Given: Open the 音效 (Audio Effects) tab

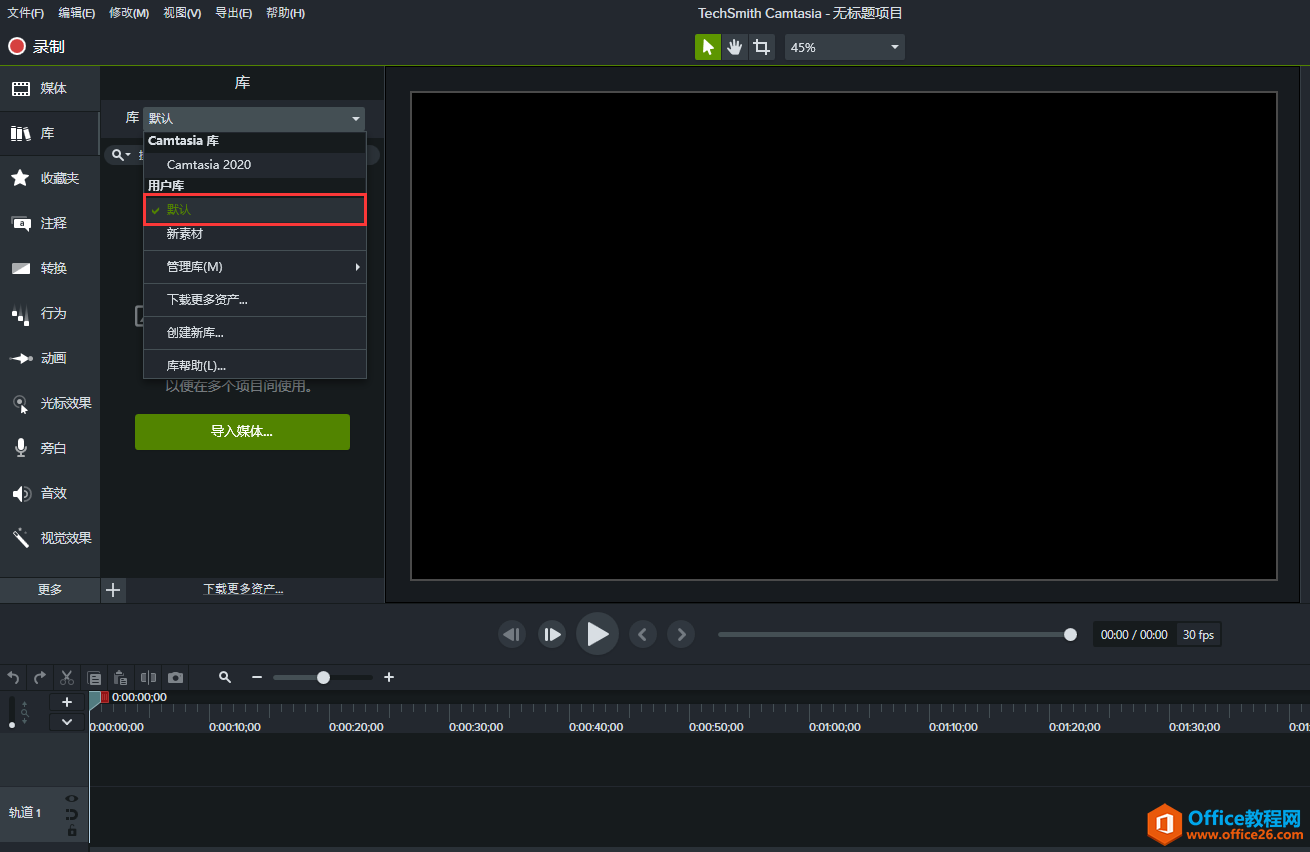Looking at the screenshot, I should (49, 493).
